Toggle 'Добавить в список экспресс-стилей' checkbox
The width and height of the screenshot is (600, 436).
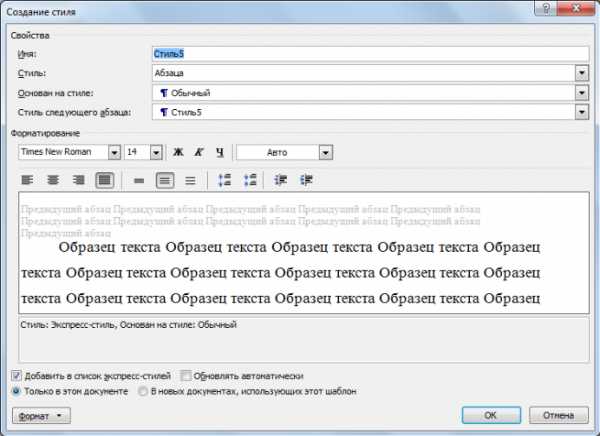17,376
